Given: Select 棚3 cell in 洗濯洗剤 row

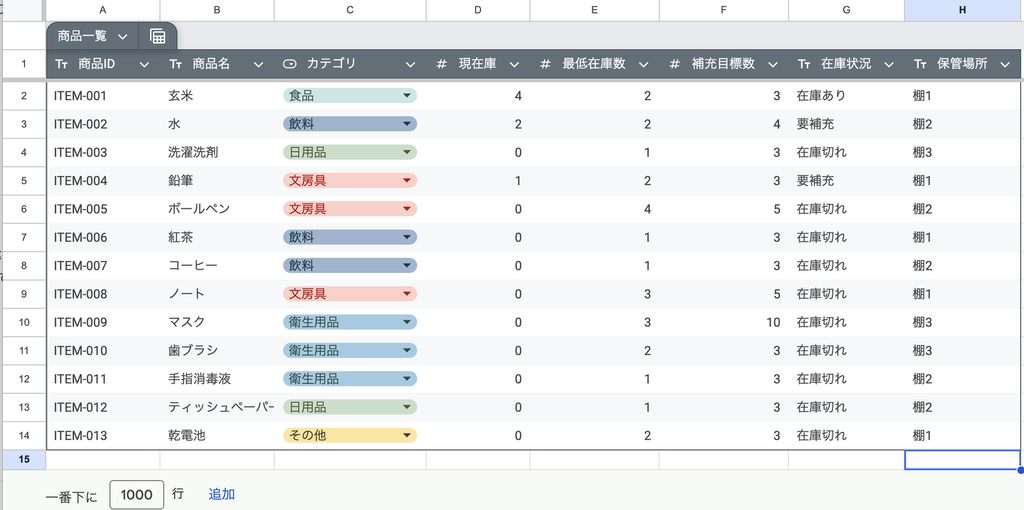Looking at the screenshot, I should tap(963, 152).
